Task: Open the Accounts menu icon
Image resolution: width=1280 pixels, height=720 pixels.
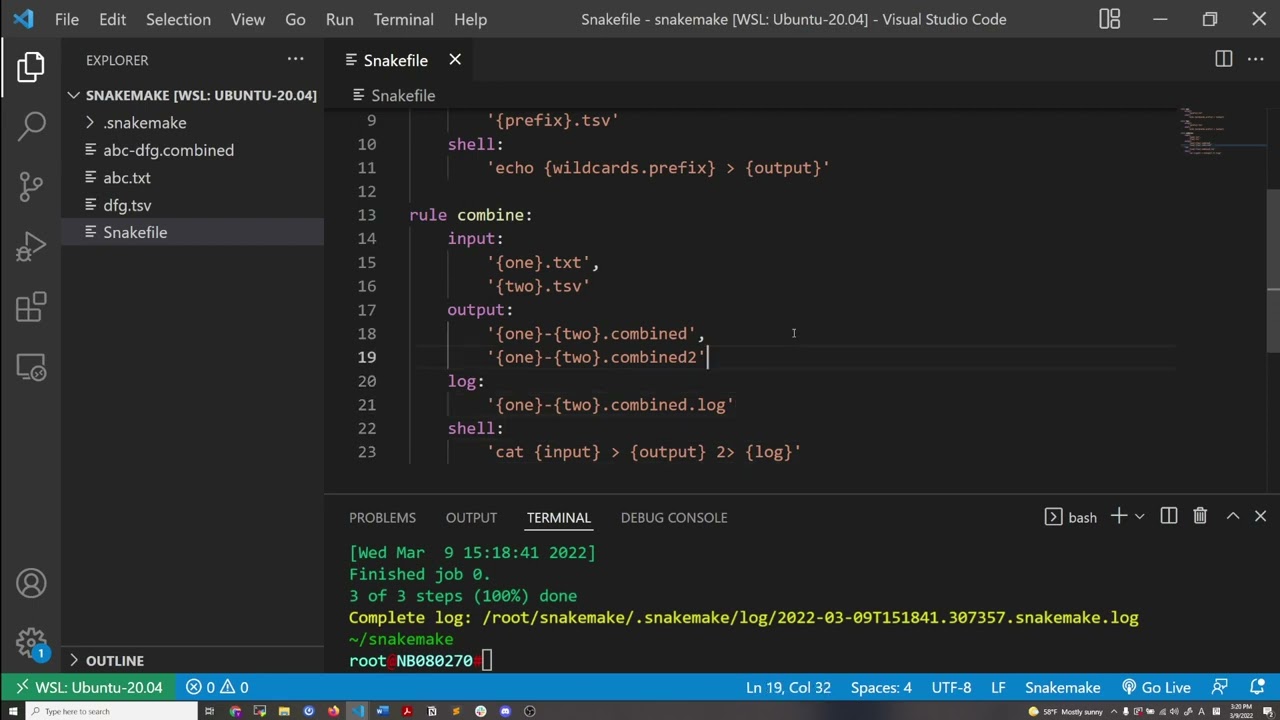Action: pos(31,583)
